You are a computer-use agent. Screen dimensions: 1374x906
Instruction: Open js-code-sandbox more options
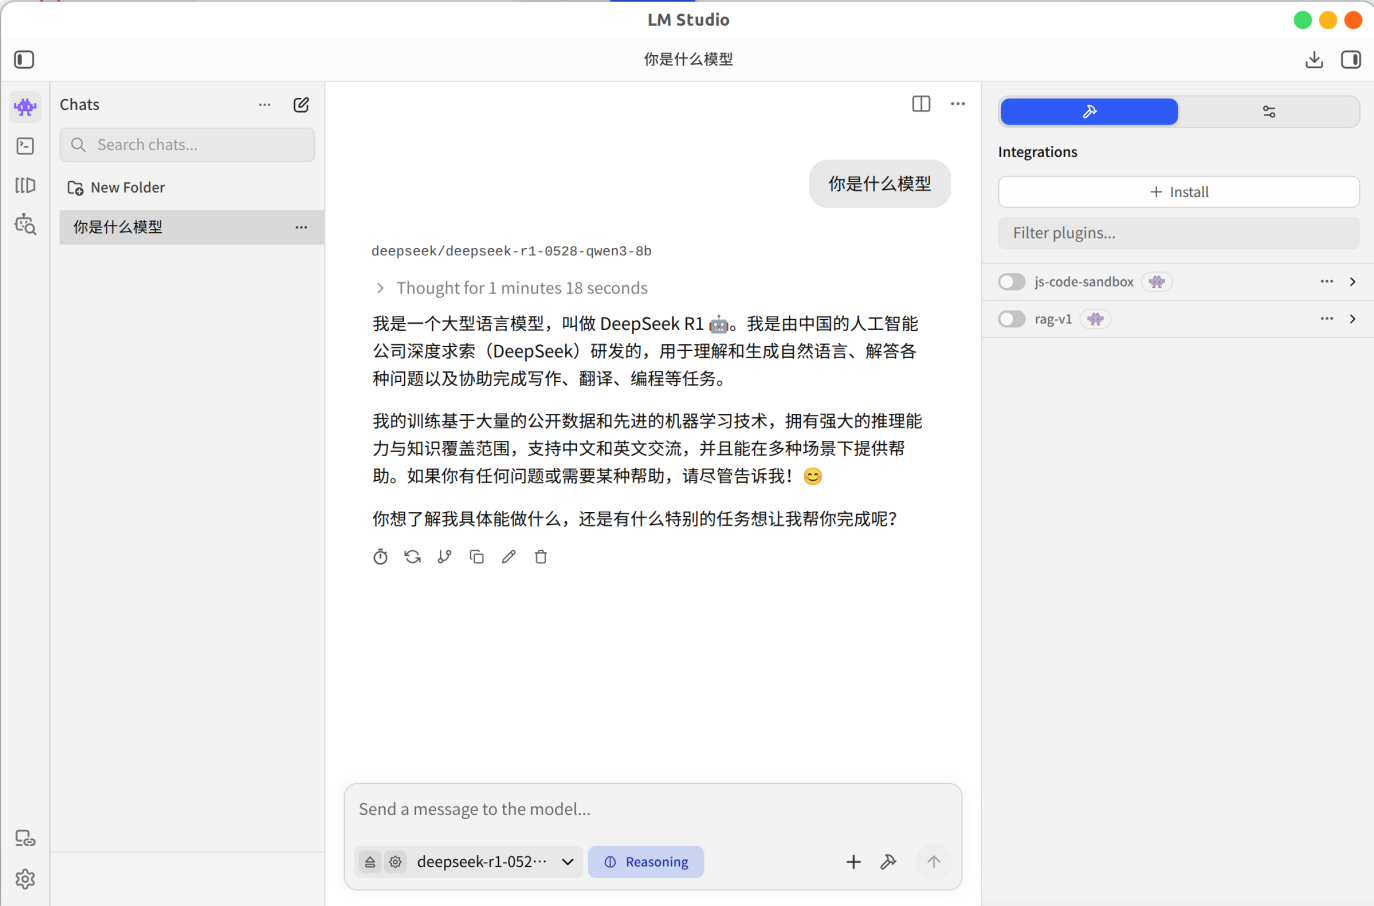[1327, 282]
